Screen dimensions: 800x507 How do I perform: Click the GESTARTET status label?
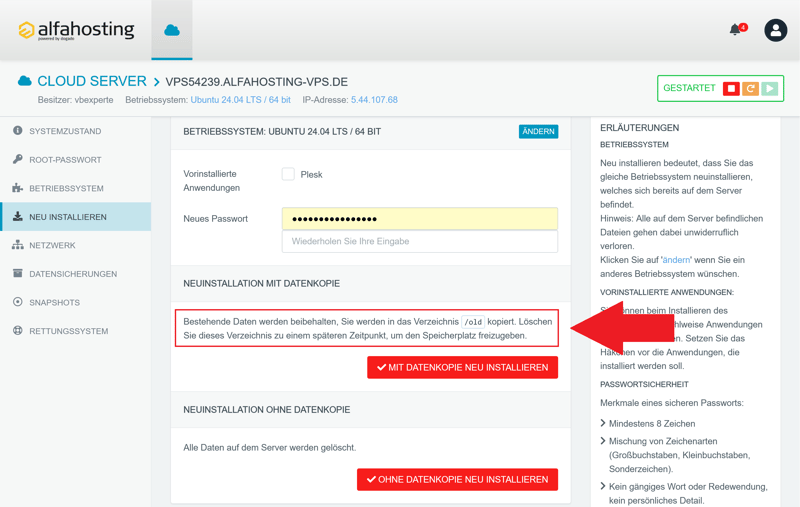pos(689,88)
